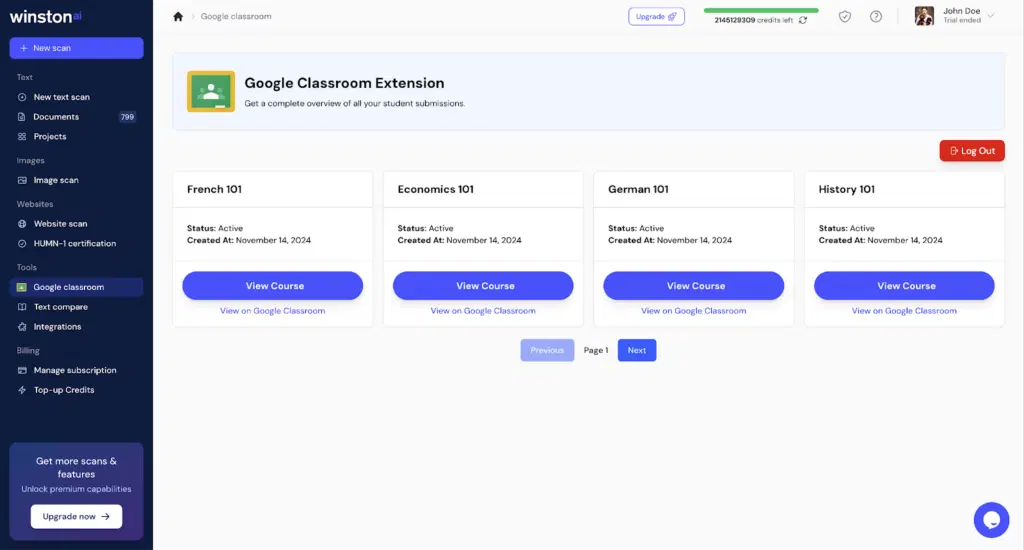Screen dimensions: 1024x550
Task: Open History 101 on Google Classroom link
Action: 904,311
